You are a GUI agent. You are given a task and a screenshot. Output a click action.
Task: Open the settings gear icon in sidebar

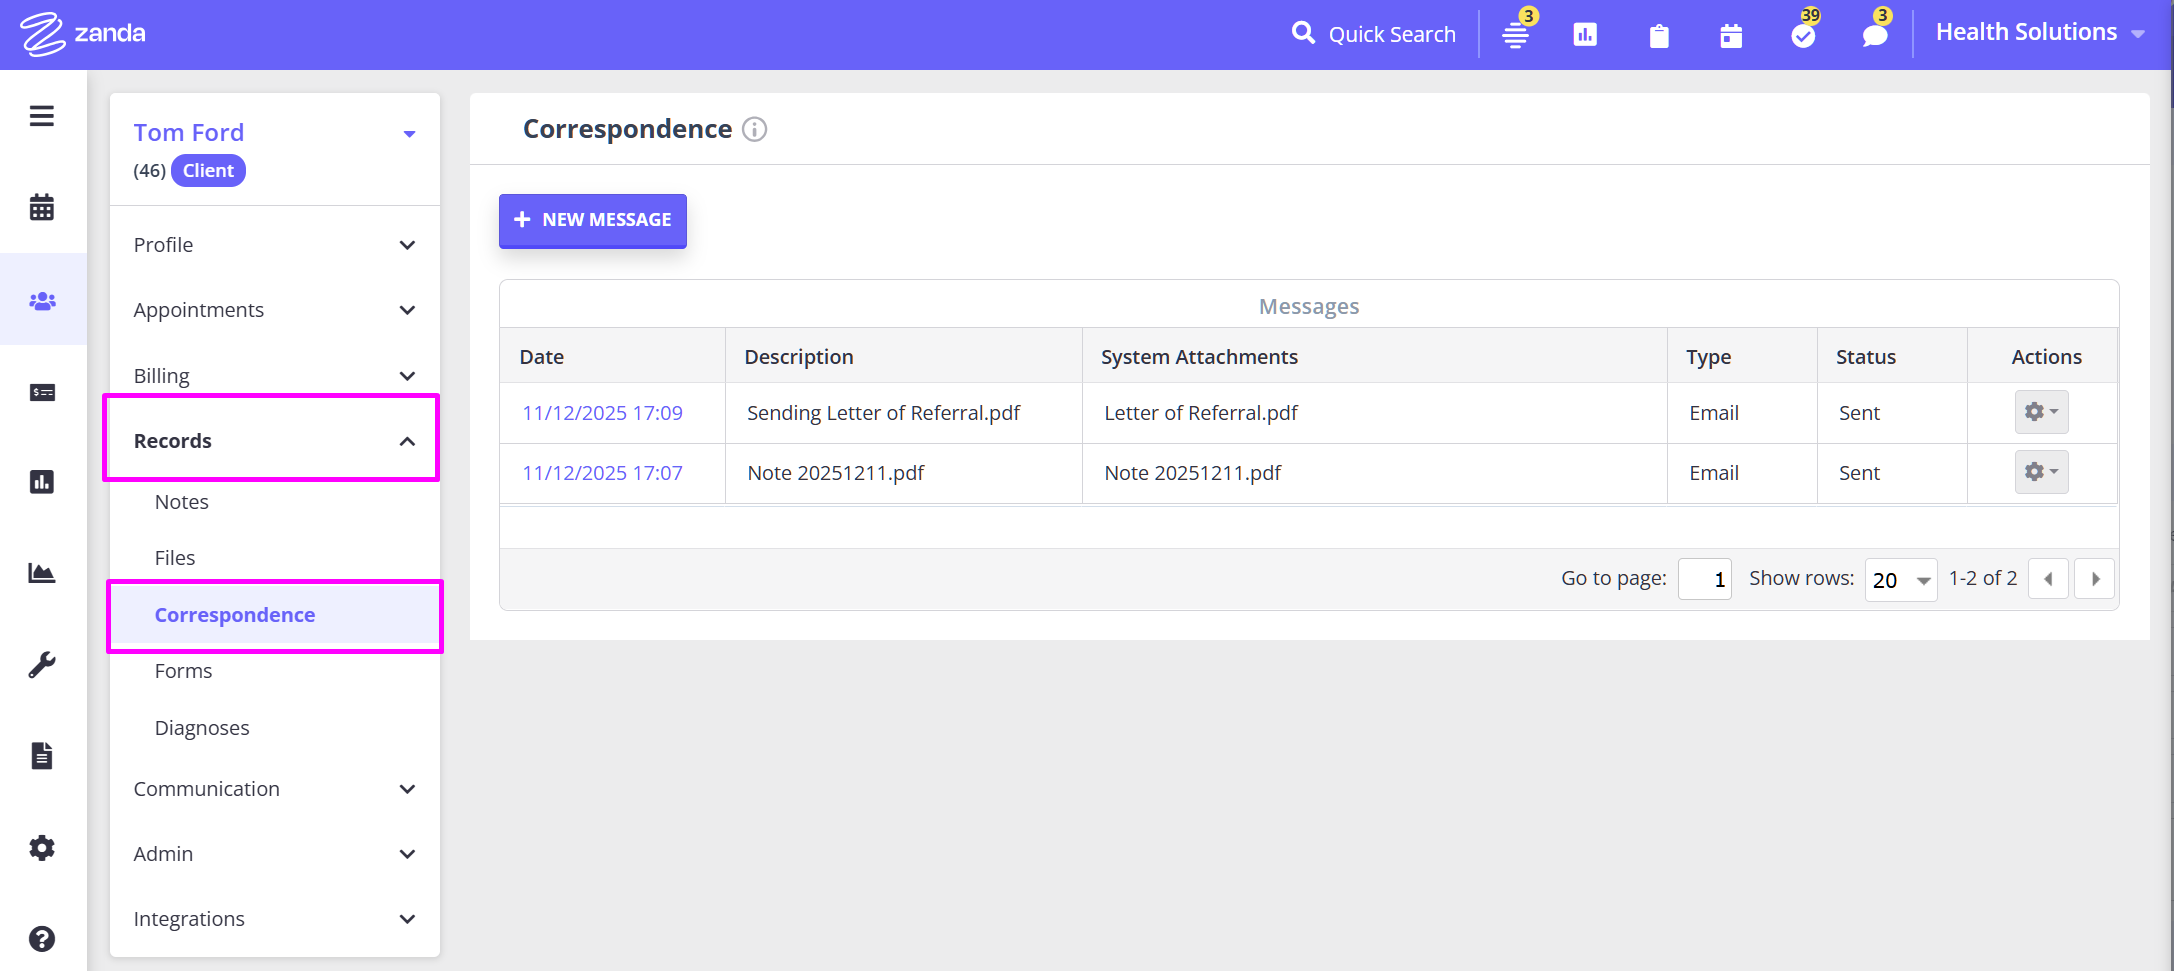42,848
